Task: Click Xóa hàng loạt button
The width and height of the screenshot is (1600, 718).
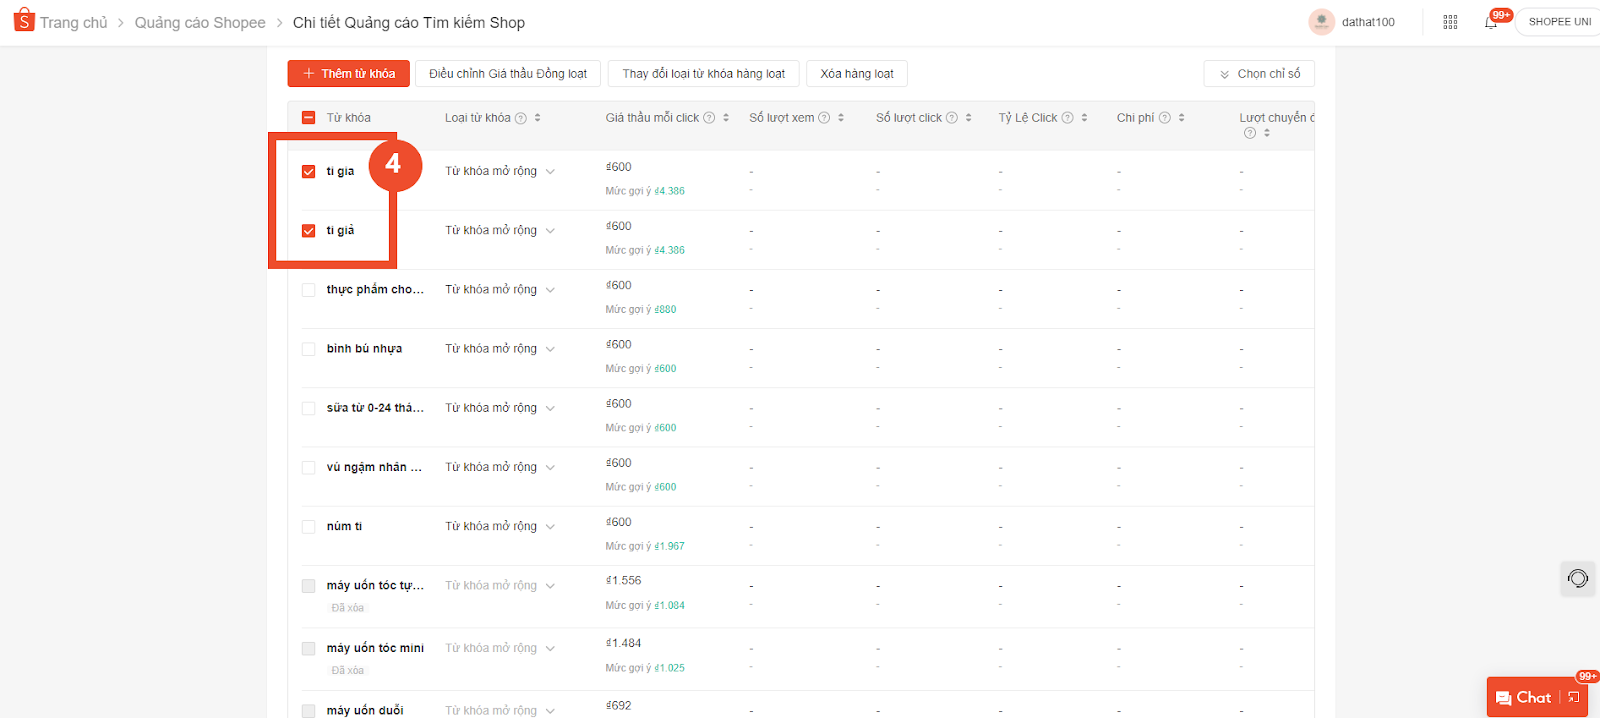Action: point(857,74)
